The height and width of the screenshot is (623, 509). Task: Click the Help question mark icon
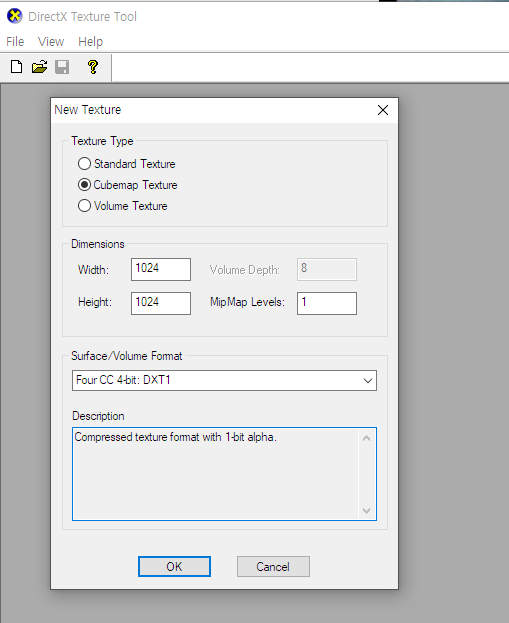coord(93,67)
